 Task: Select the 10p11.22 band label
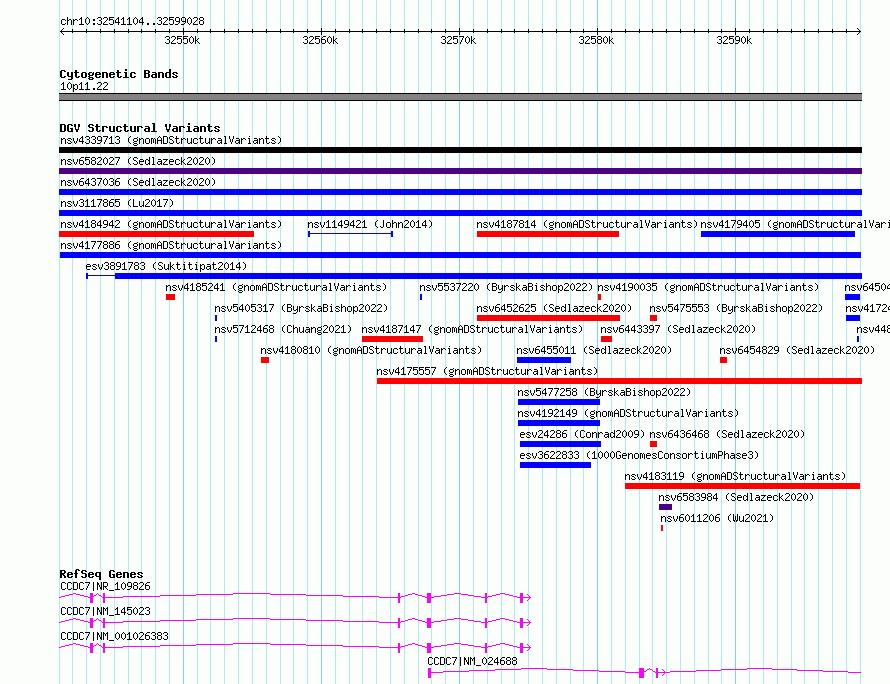click(x=84, y=86)
